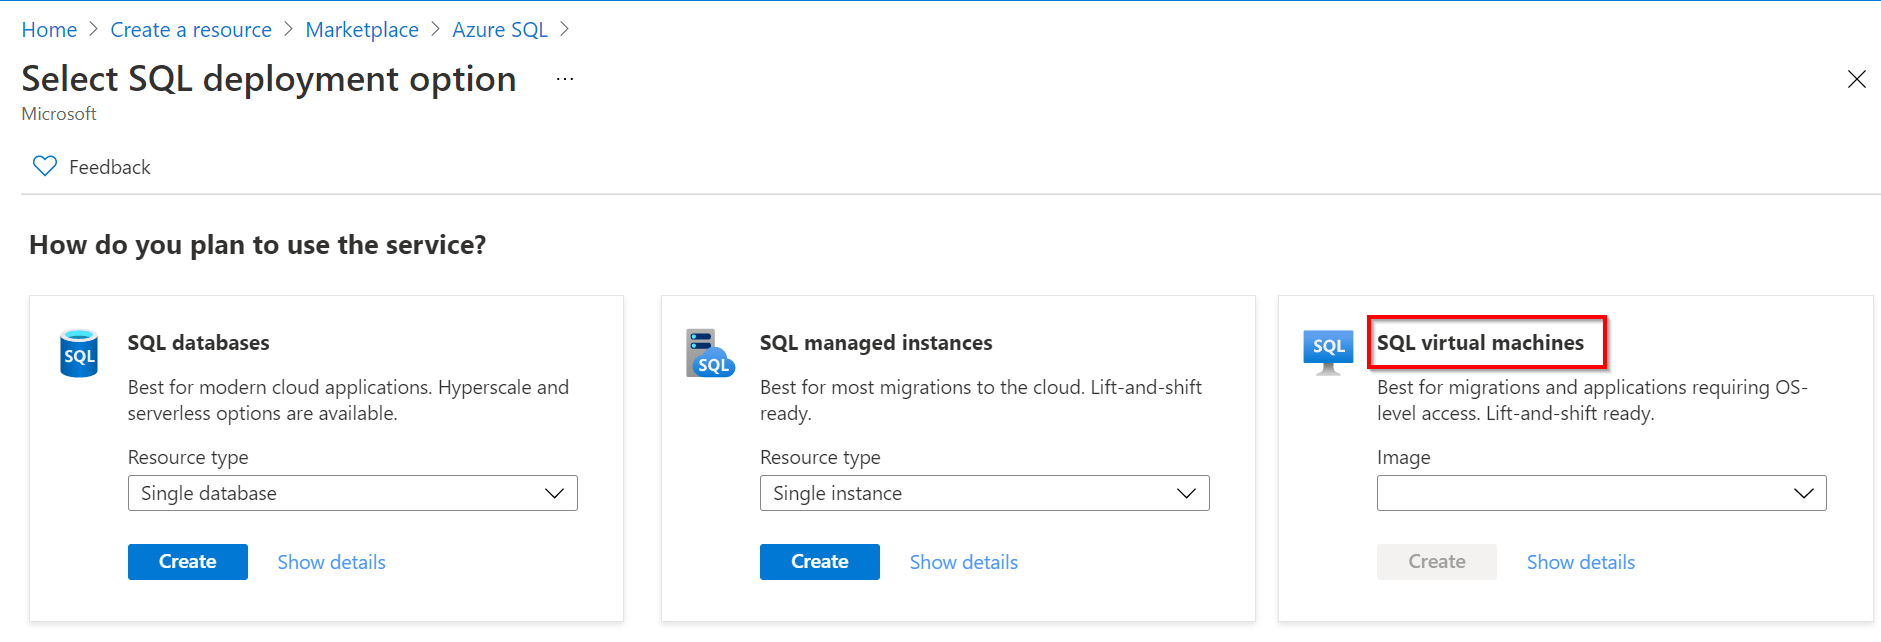Close the deployment option blade

(x=1856, y=79)
